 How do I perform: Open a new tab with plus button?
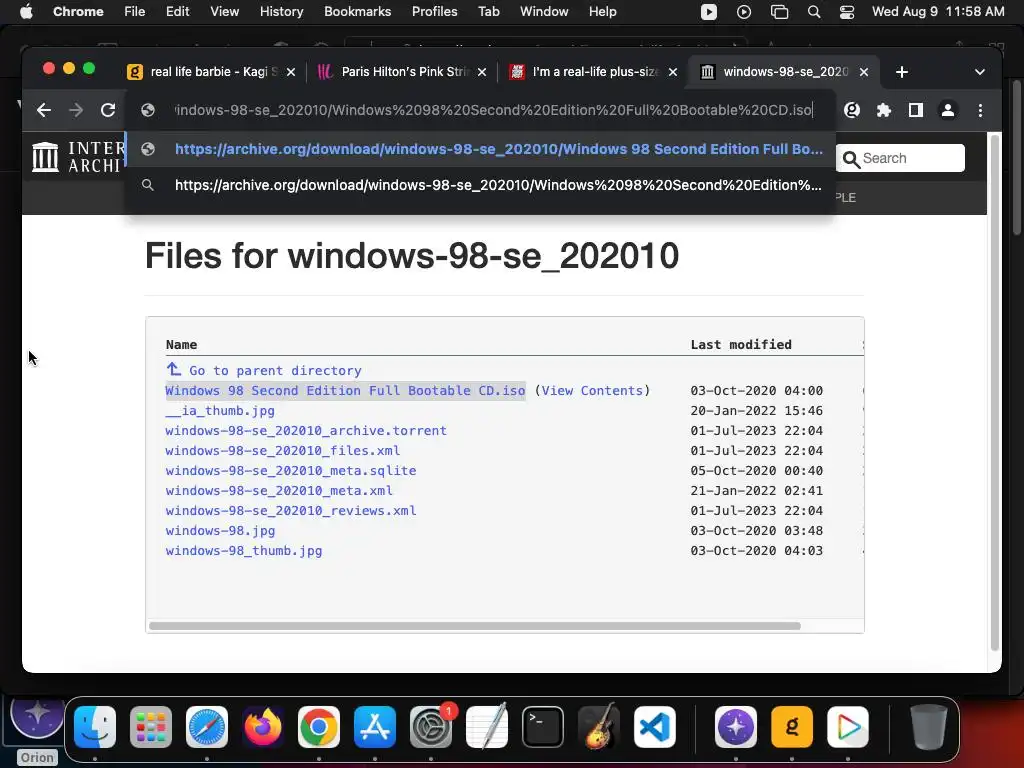point(902,72)
